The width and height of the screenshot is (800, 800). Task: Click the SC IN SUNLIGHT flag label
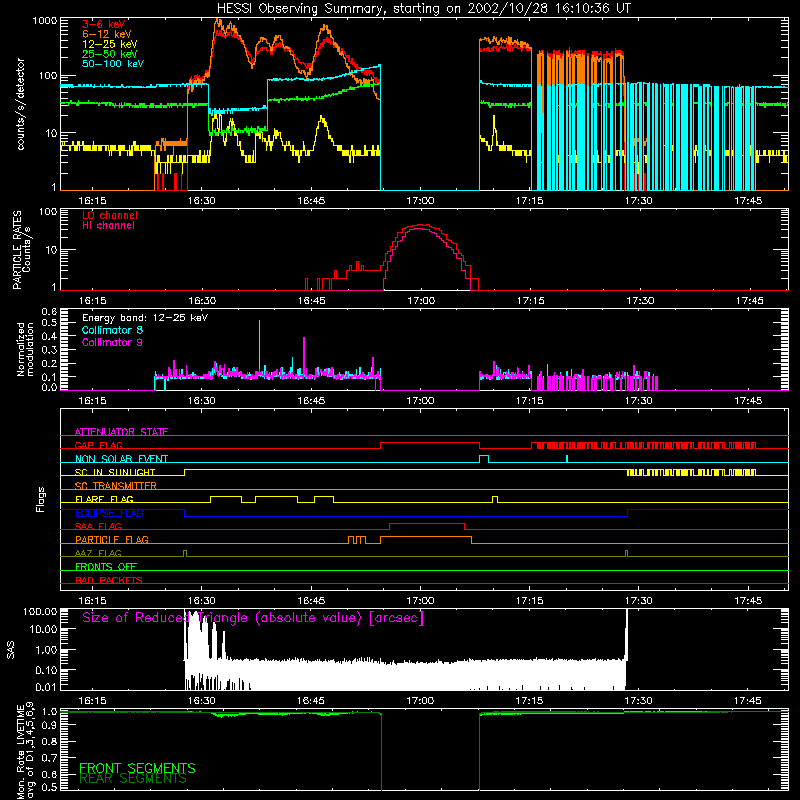115,472
